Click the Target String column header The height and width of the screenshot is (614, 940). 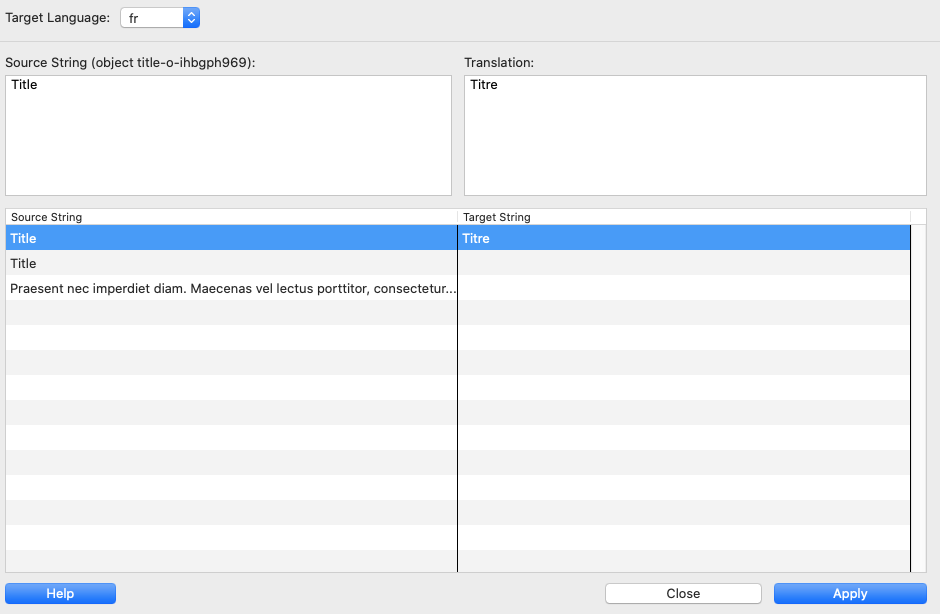(683, 217)
